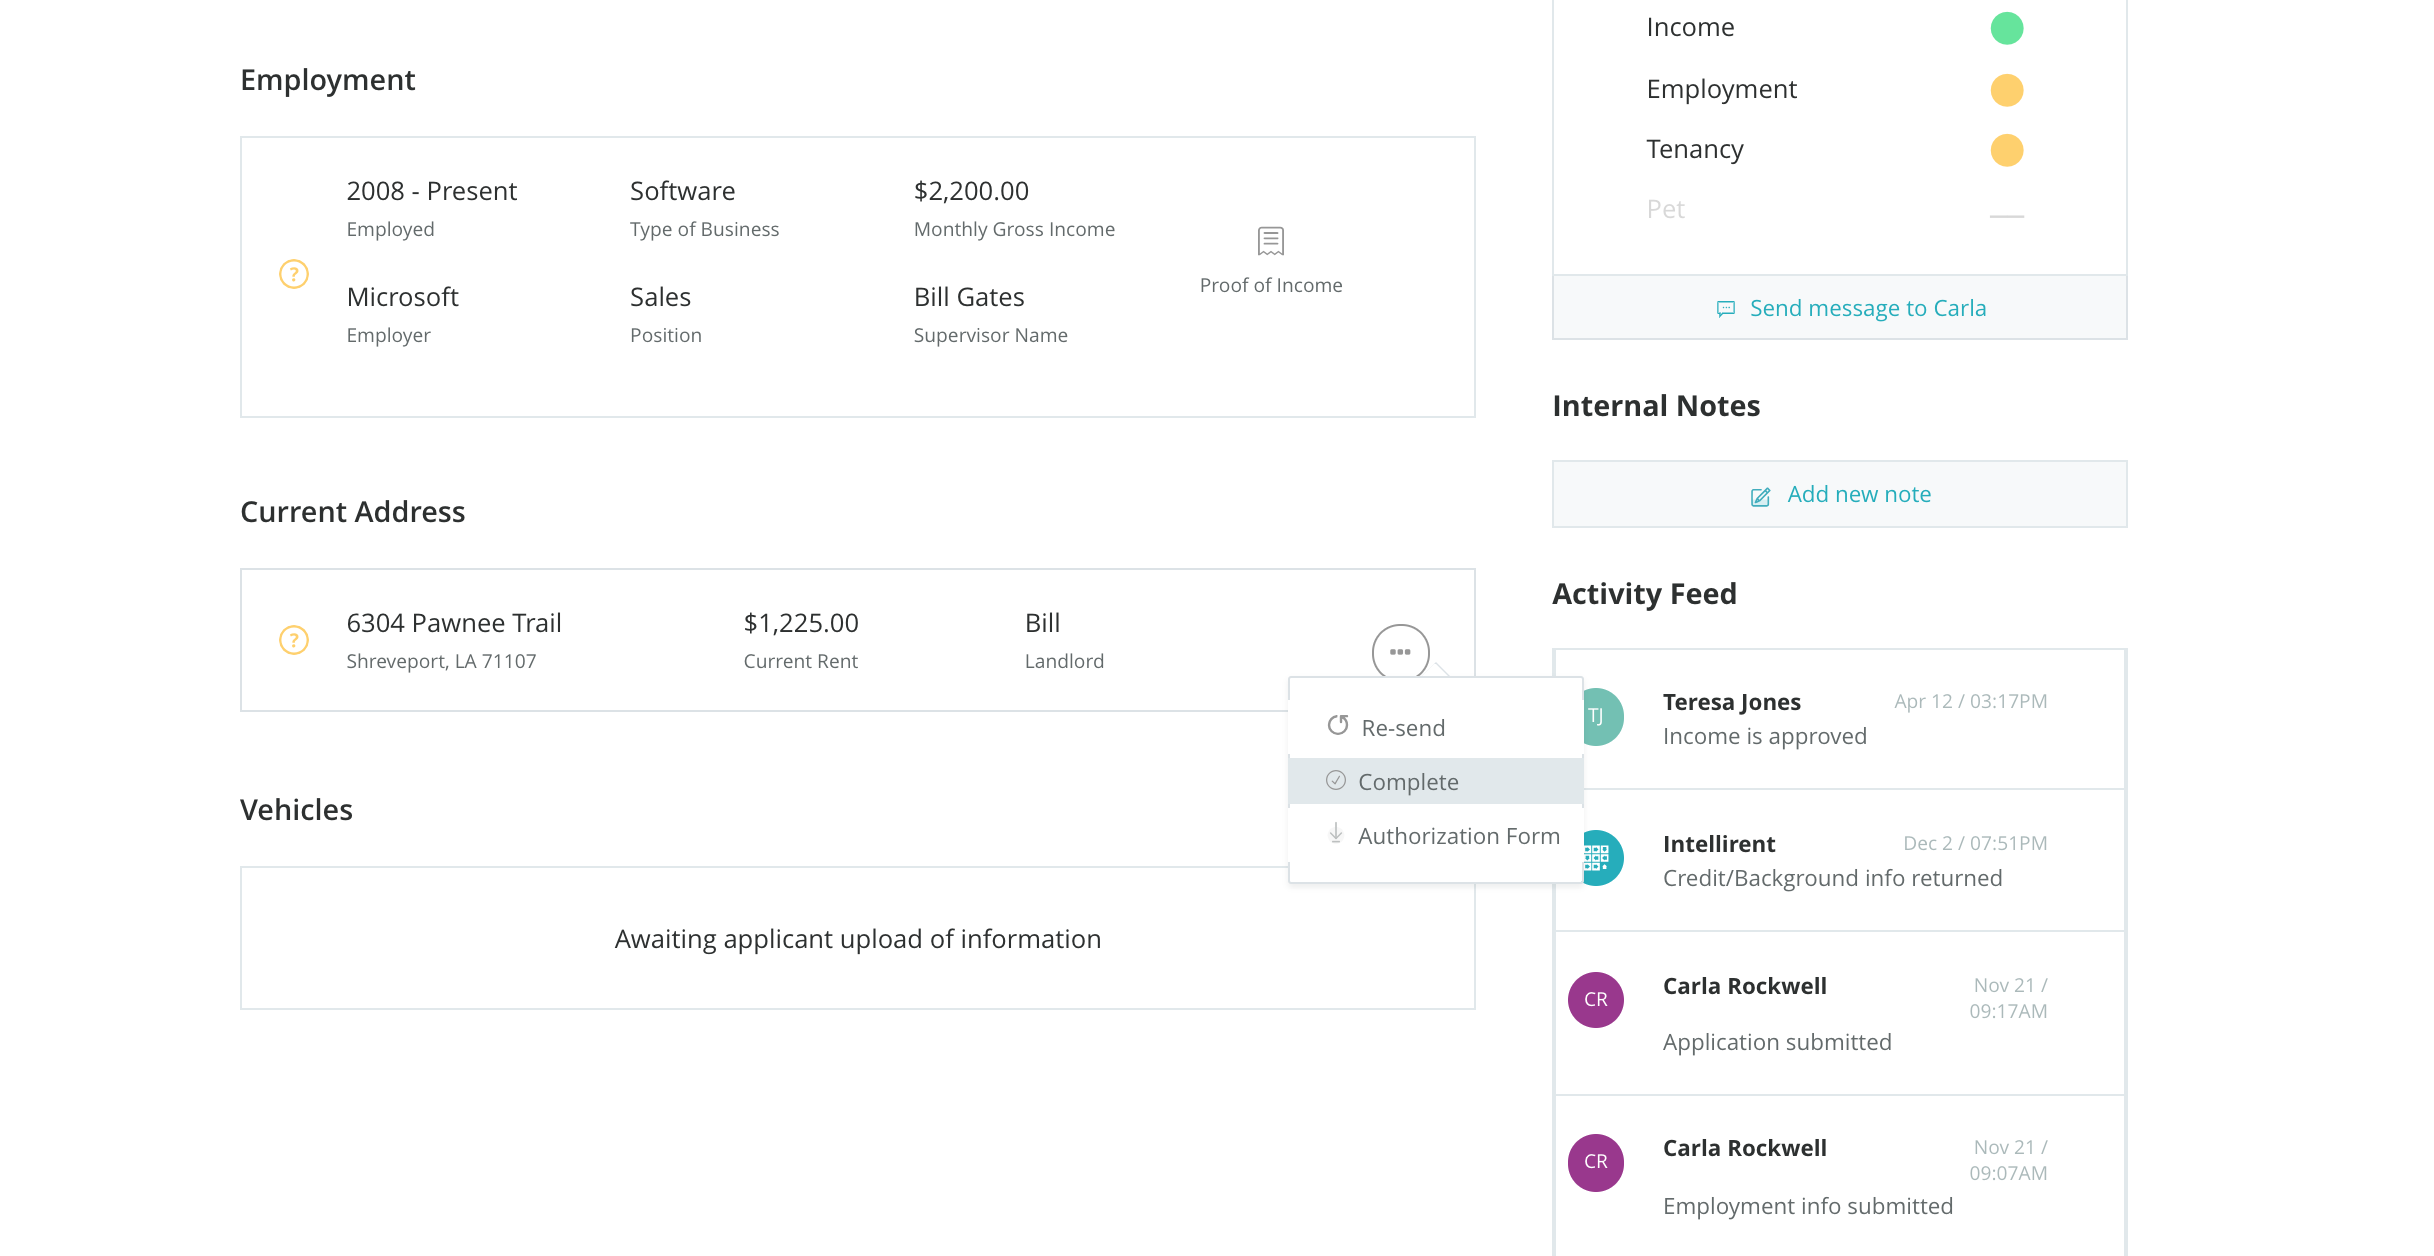Select Re-send from the dropdown menu
2434x1256 pixels.
click(x=1402, y=728)
